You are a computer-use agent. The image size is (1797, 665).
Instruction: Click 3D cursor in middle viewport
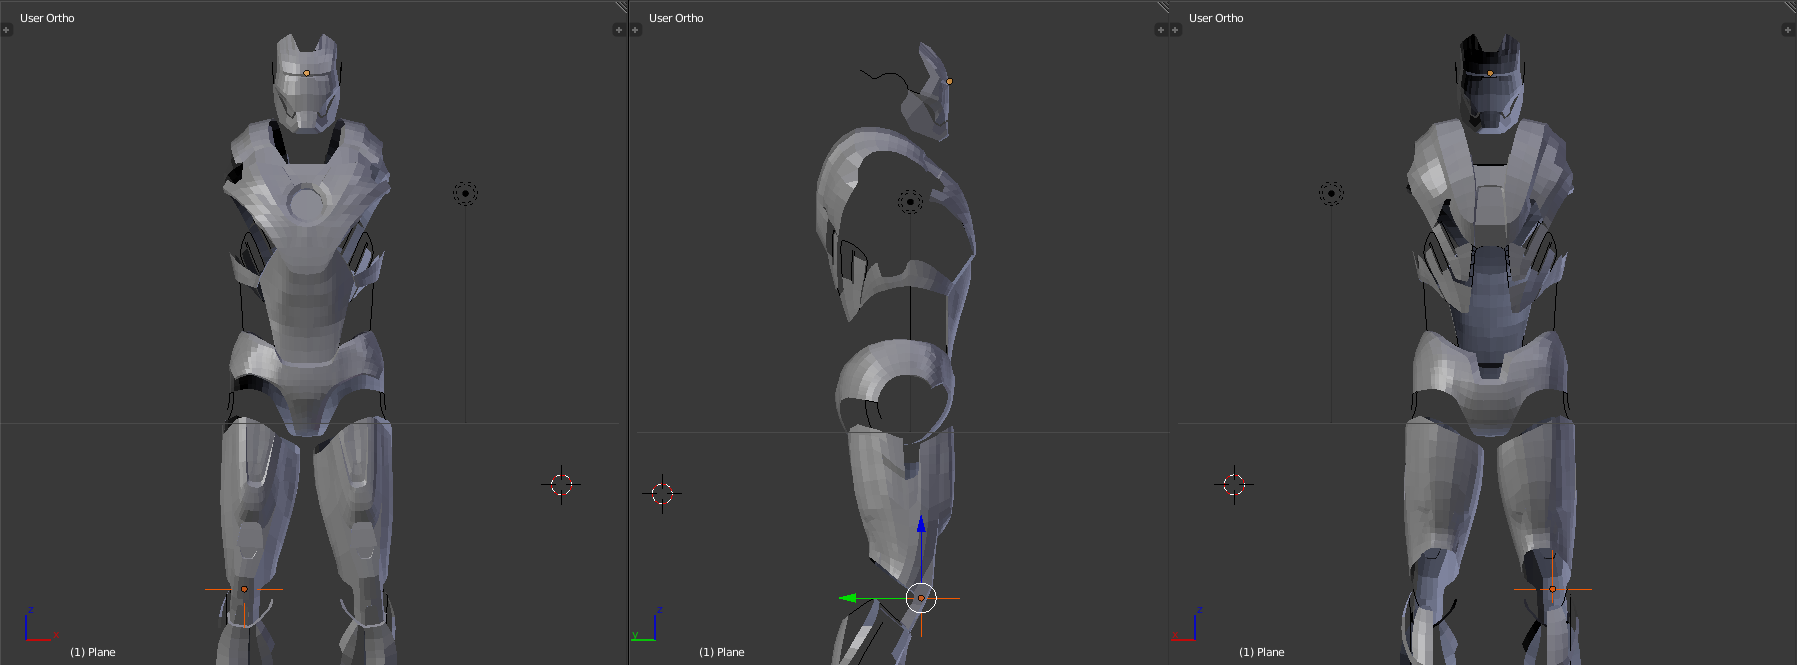[662, 493]
